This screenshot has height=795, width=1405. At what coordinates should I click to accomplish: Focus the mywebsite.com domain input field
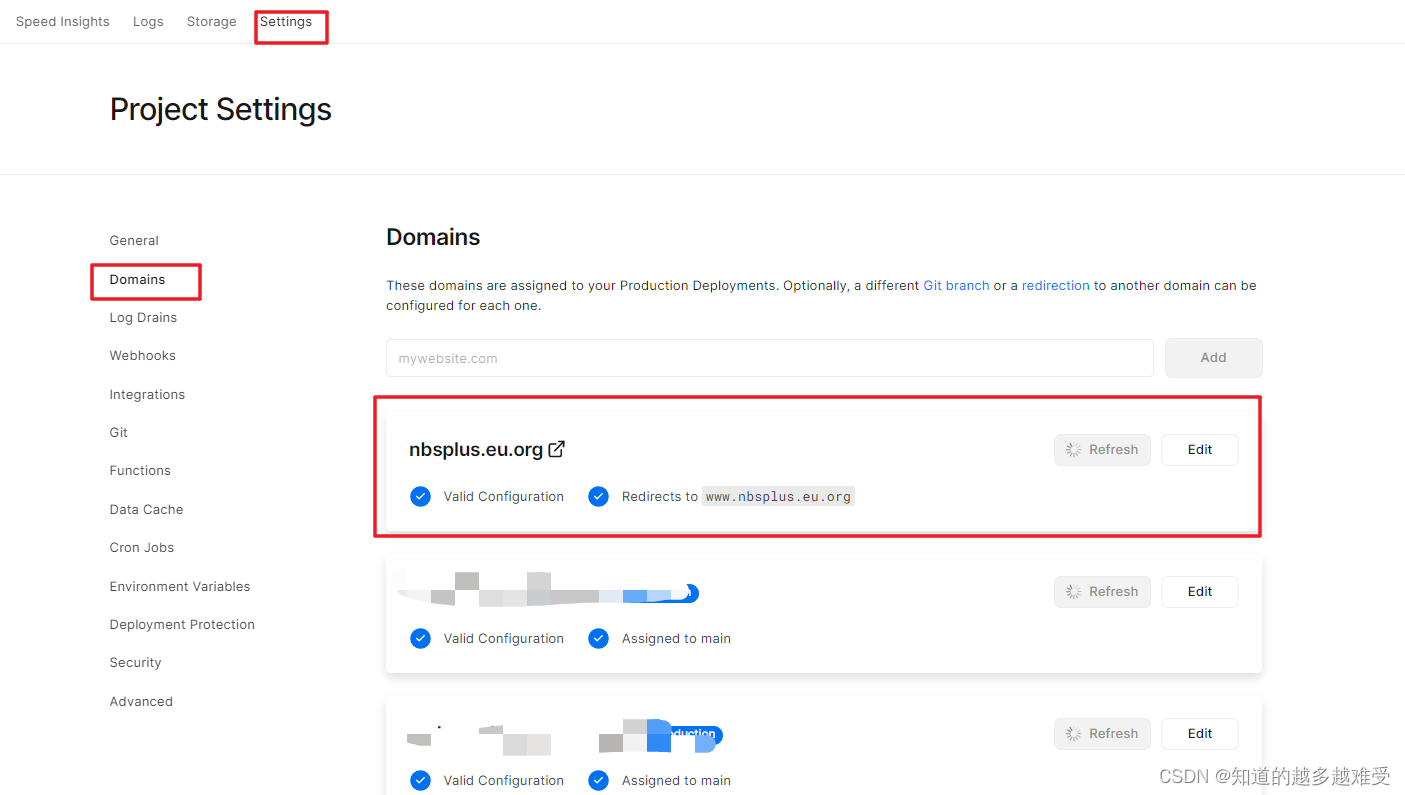pos(770,358)
